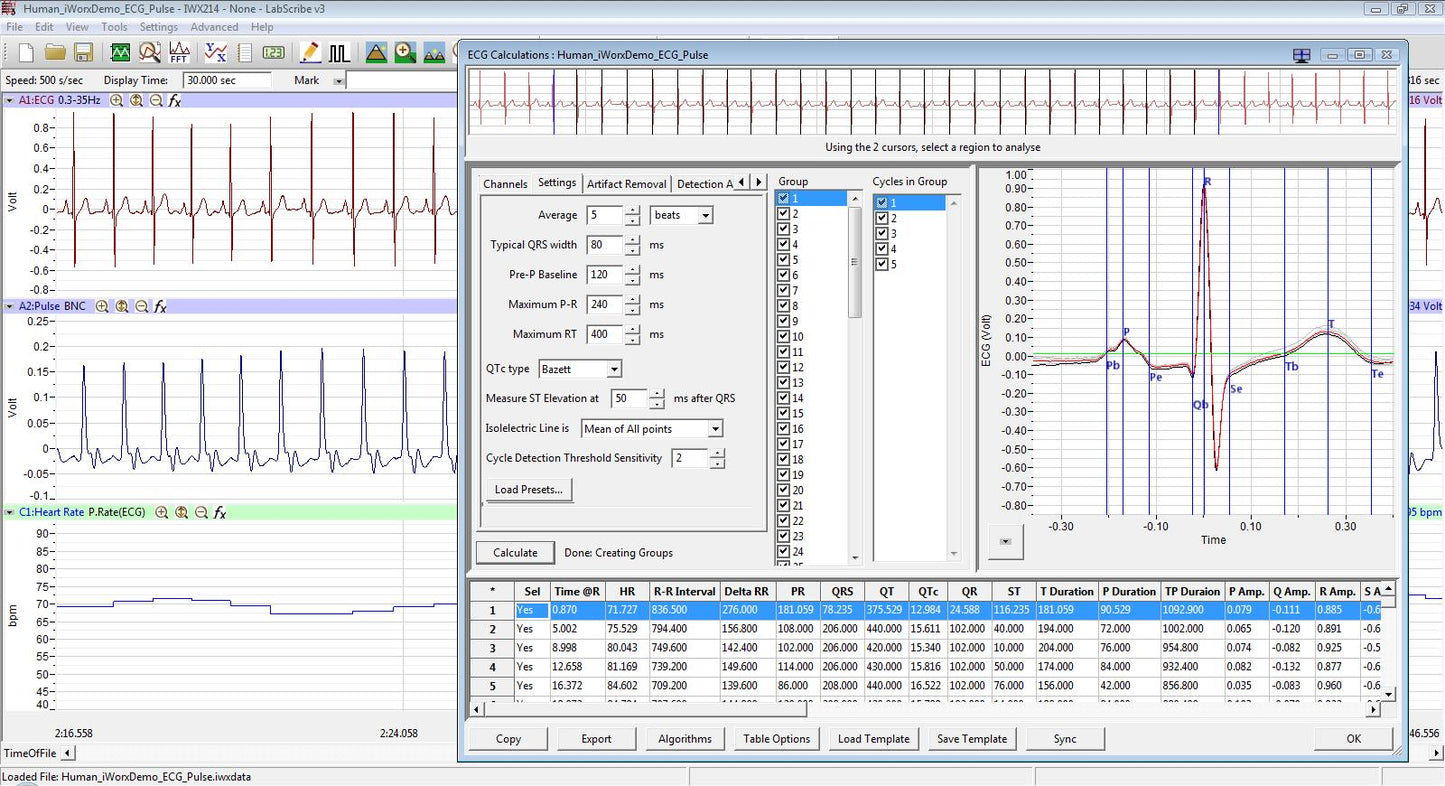The image size is (1445, 786).
Task: Click the calculator (123) toolbar icon
Action: (272, 52)
